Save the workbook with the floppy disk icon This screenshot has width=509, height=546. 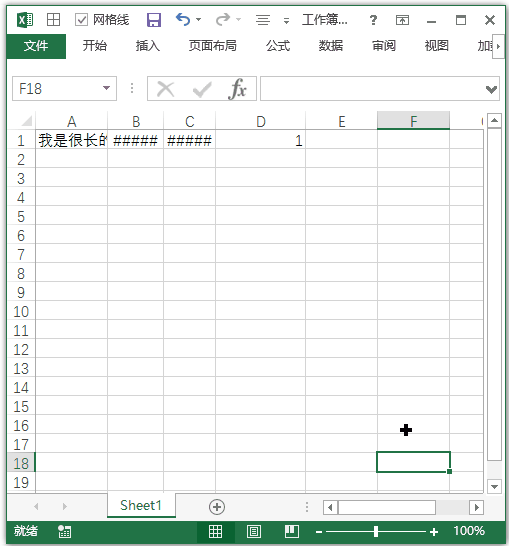point(154,20)
